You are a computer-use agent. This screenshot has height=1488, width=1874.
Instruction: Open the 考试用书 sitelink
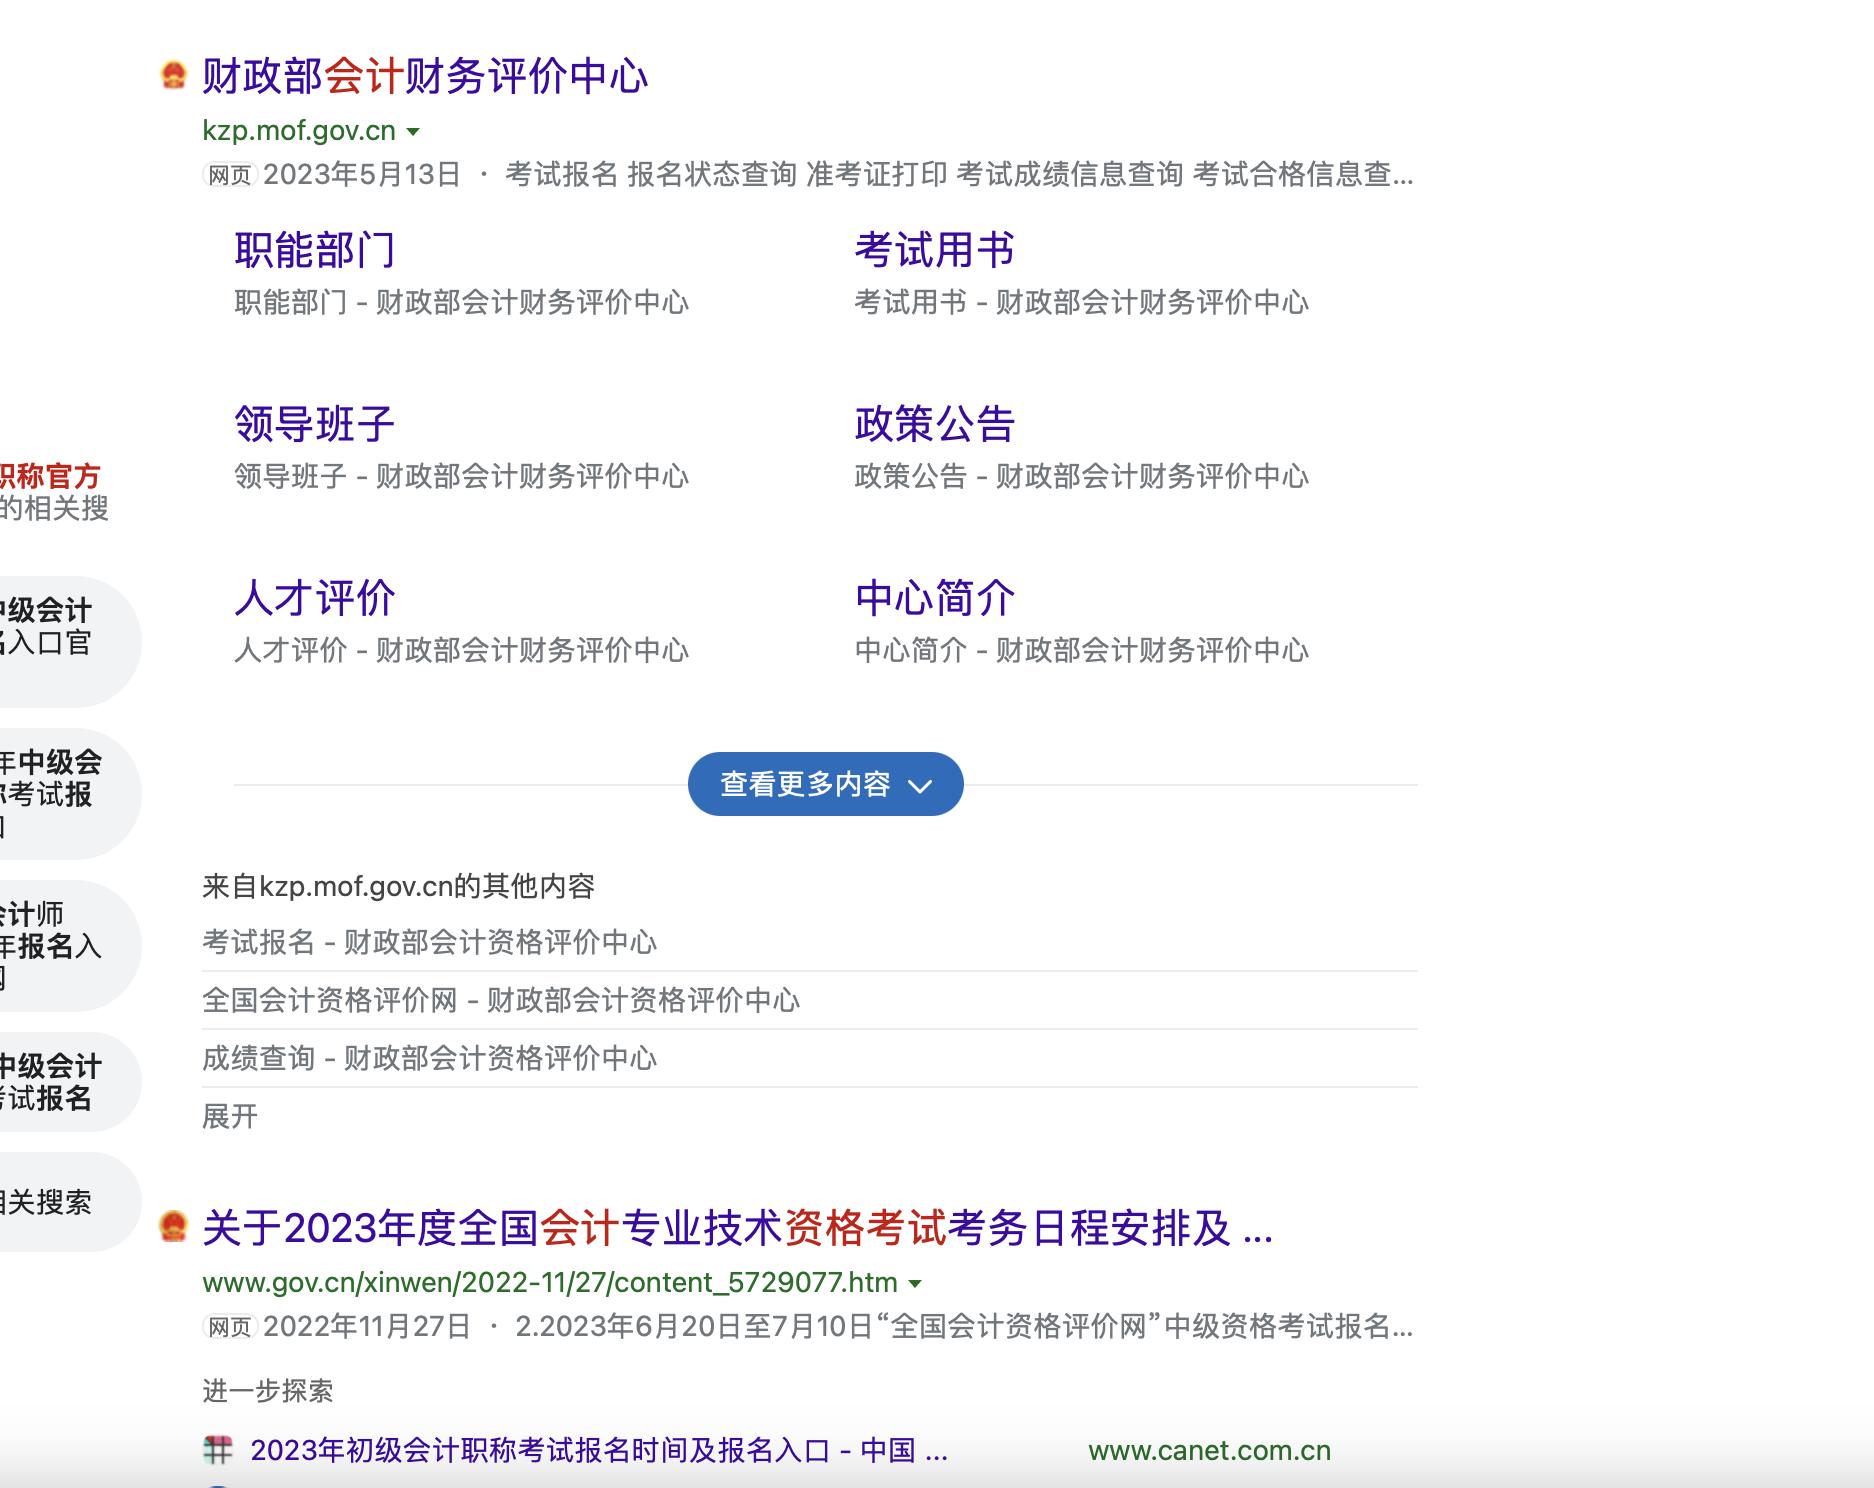[932, 251]
